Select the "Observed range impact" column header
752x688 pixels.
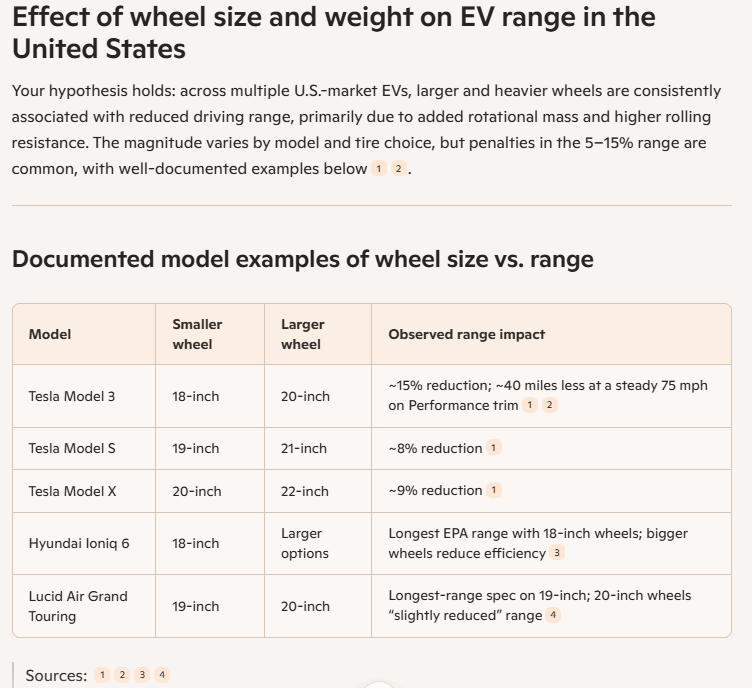tap(466, 334)
